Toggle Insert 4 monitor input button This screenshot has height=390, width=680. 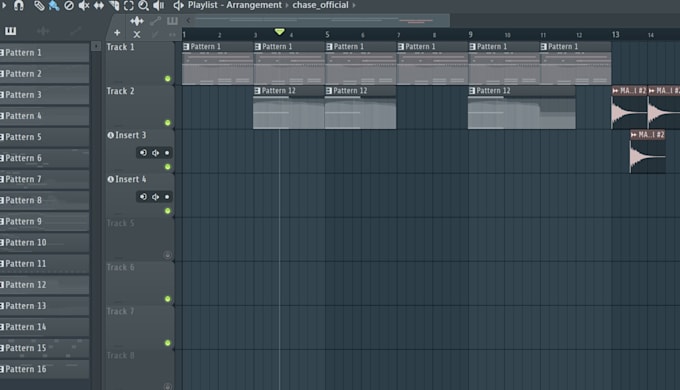click(143, 197)
